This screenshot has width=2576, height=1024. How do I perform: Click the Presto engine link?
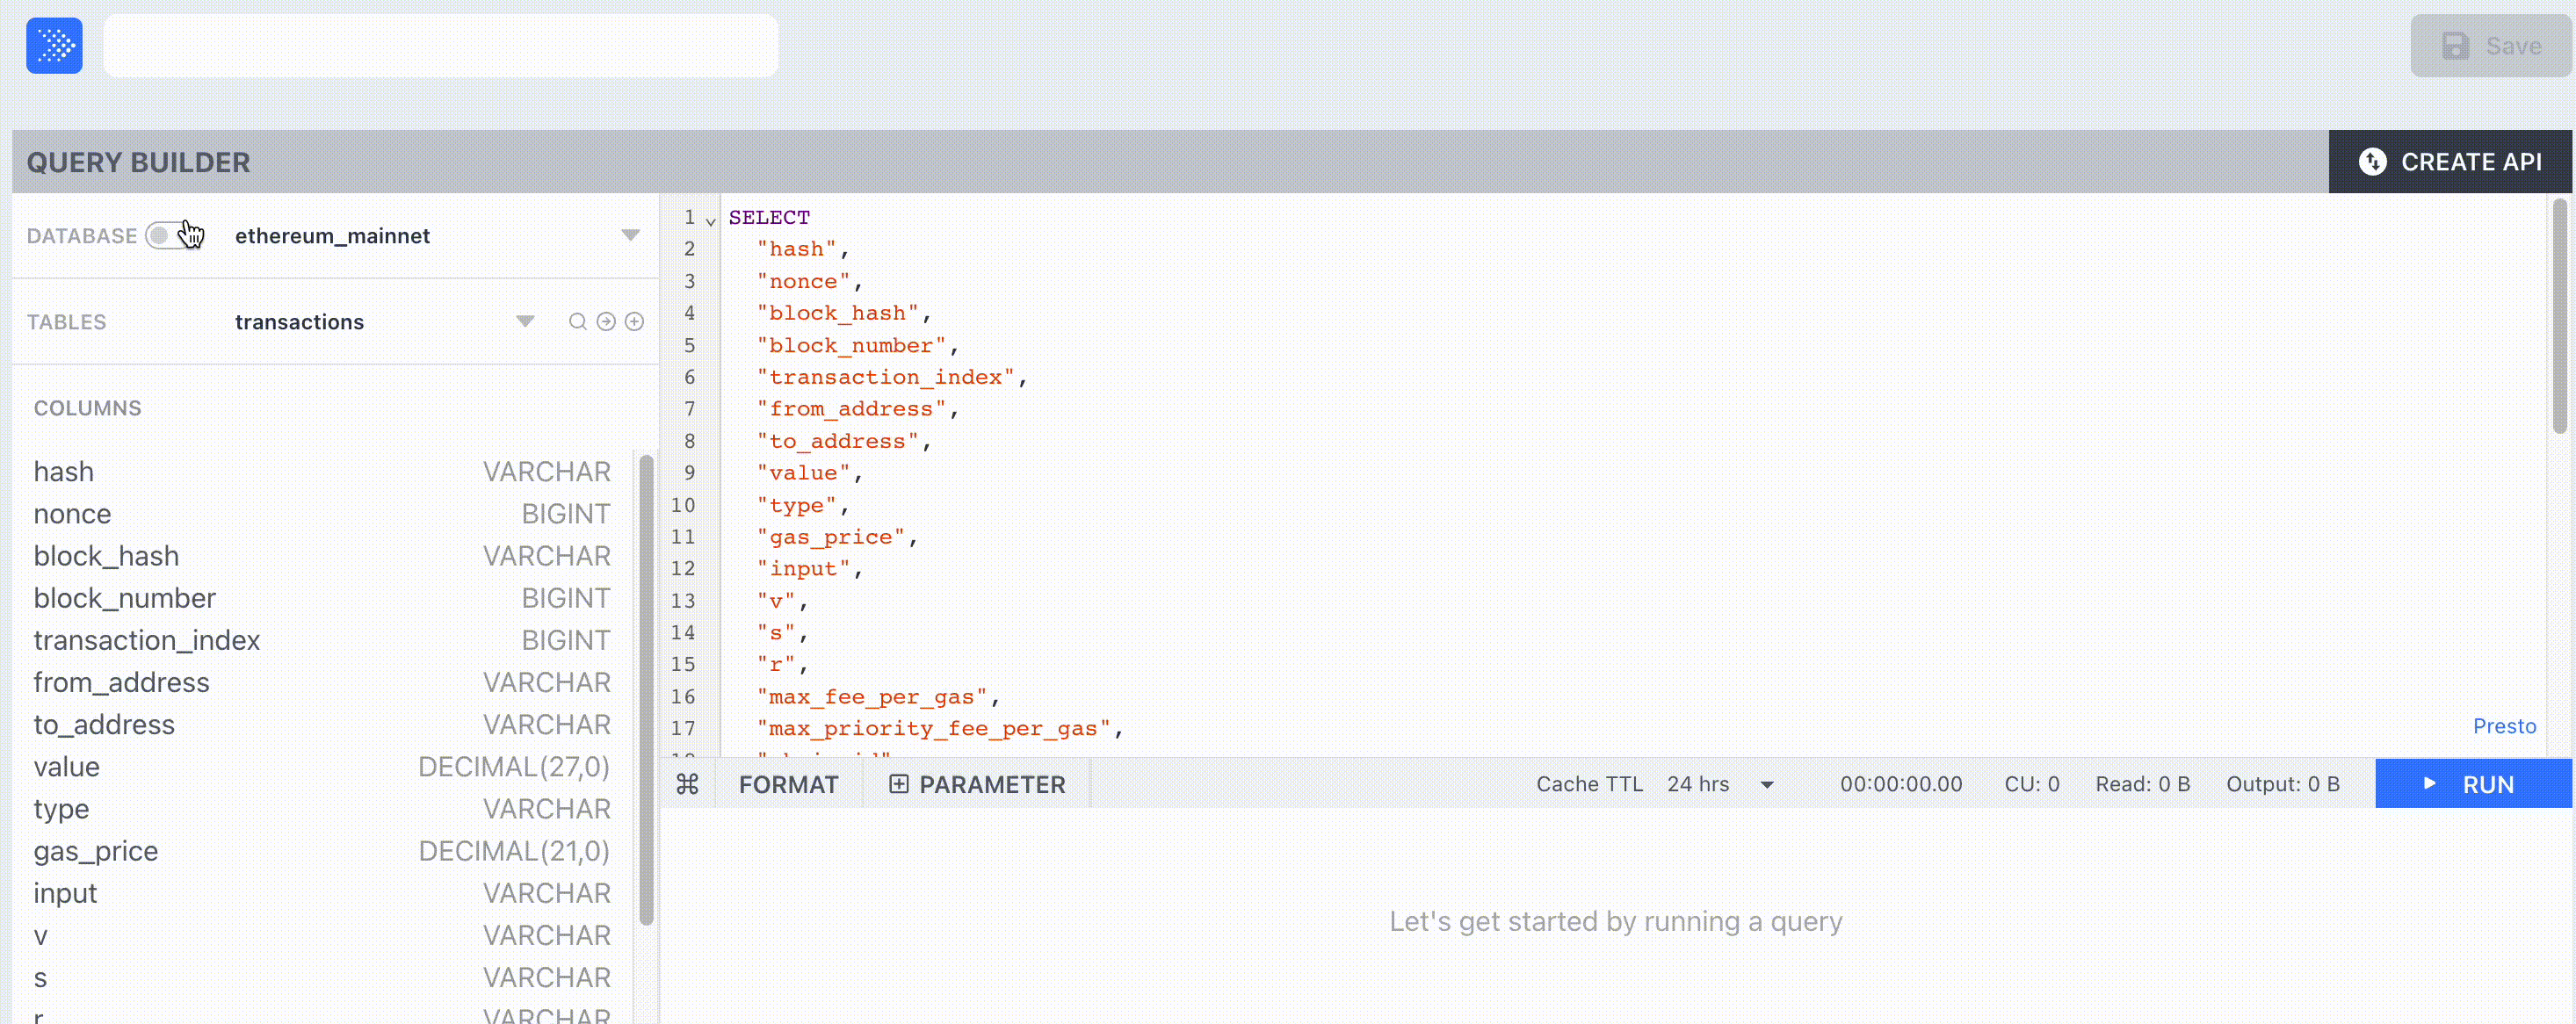[2503, 726]
